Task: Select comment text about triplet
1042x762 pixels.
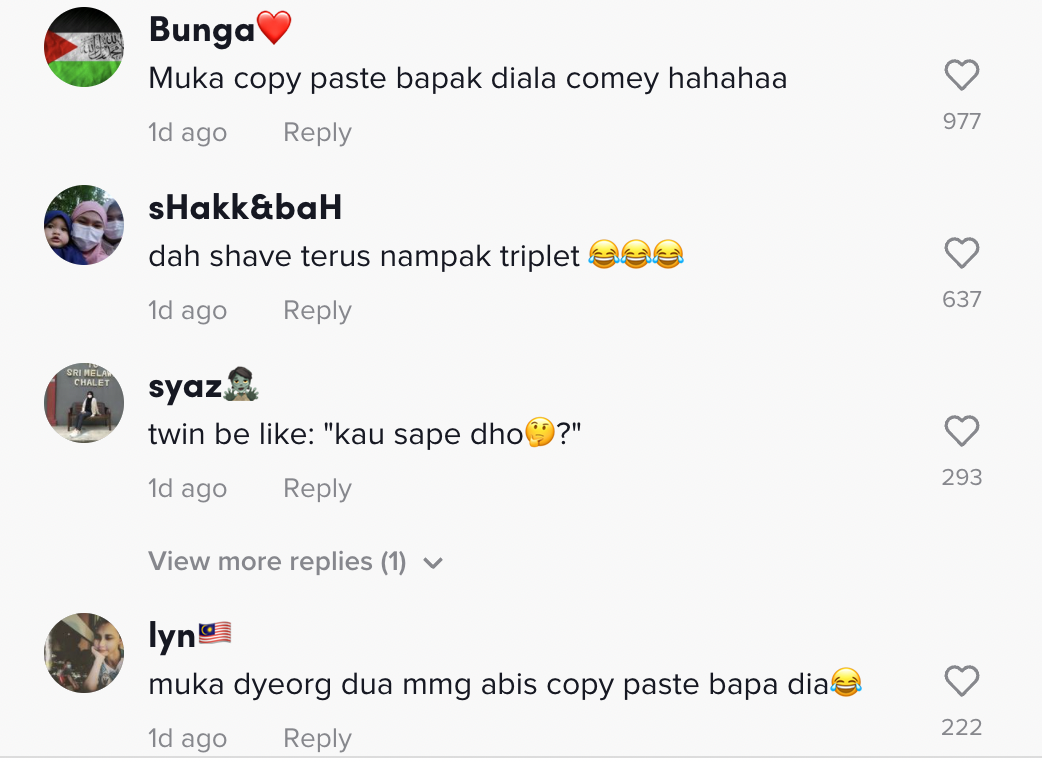Action: tap(416, 256)
